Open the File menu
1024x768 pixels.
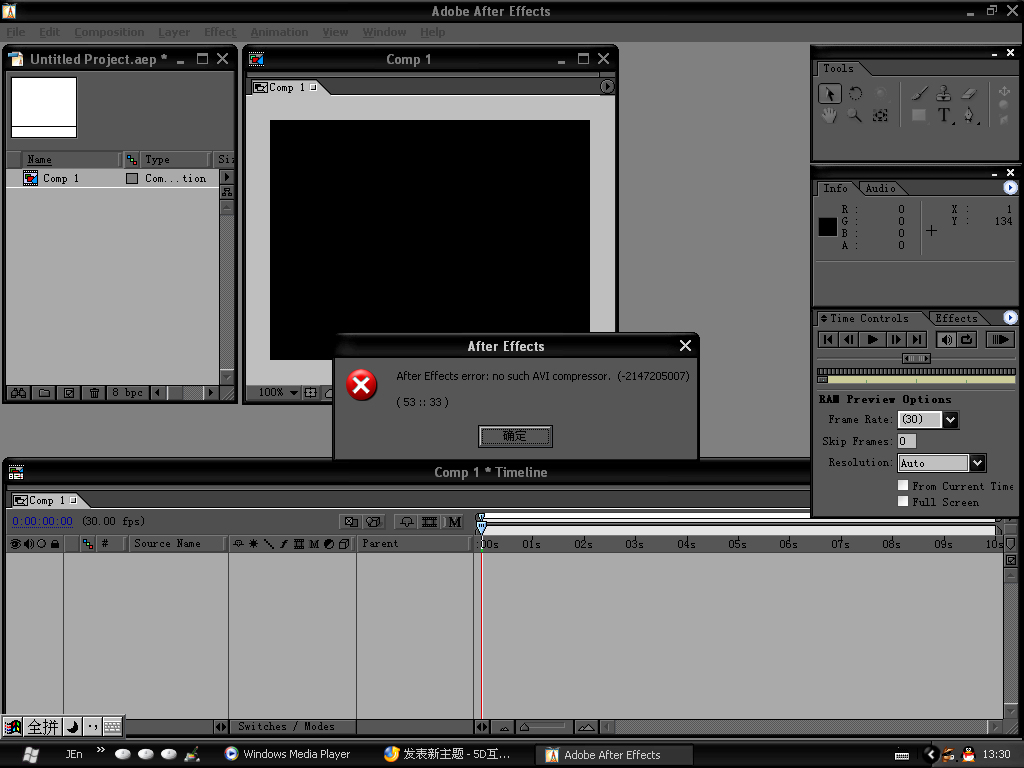[16, 32]
